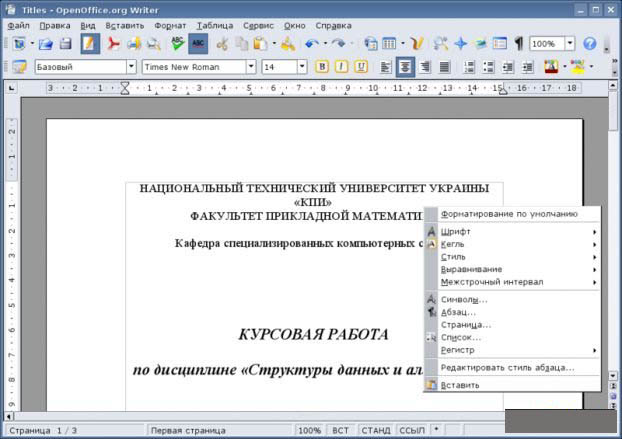
Task: Apply Highlighting color icon
Action: 578,67
